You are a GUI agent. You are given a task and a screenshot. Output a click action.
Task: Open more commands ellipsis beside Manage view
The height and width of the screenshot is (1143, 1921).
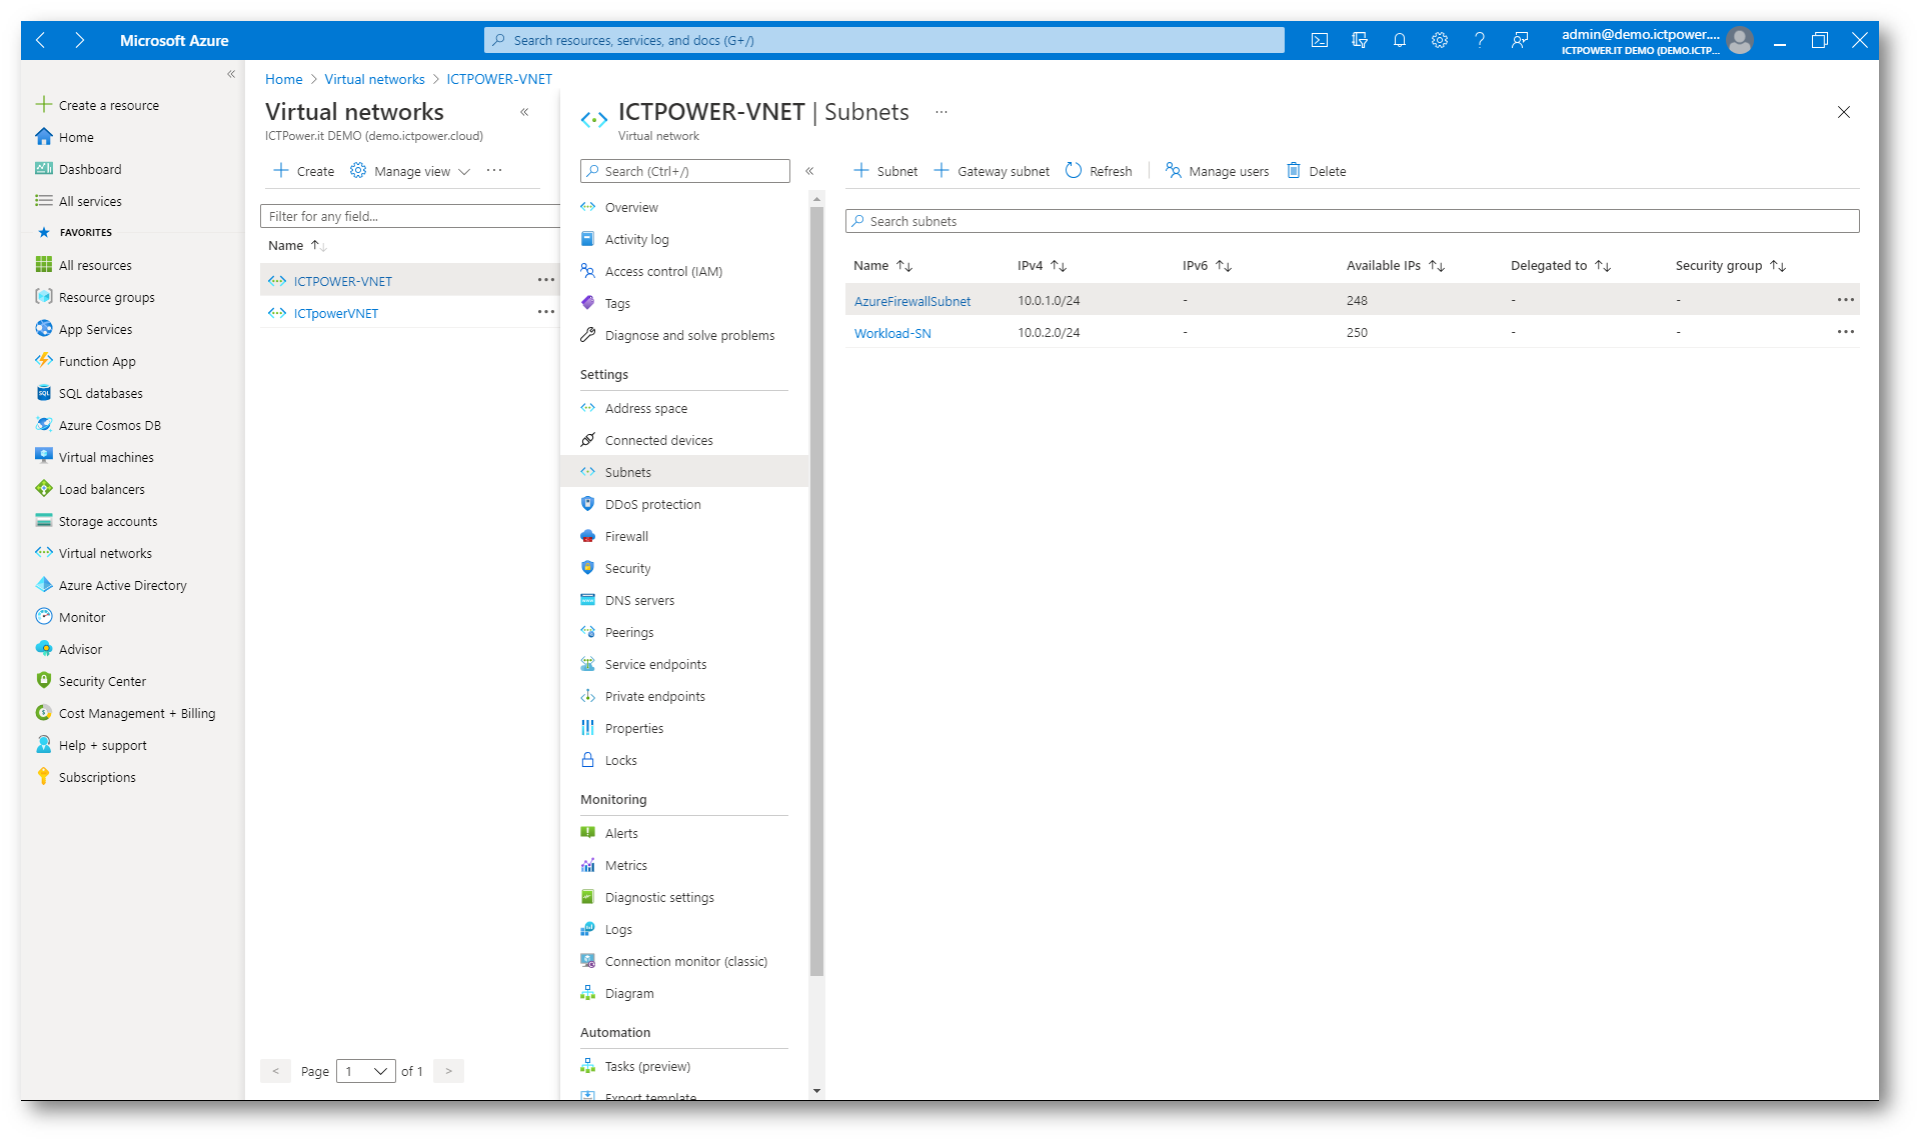point(494,171)
